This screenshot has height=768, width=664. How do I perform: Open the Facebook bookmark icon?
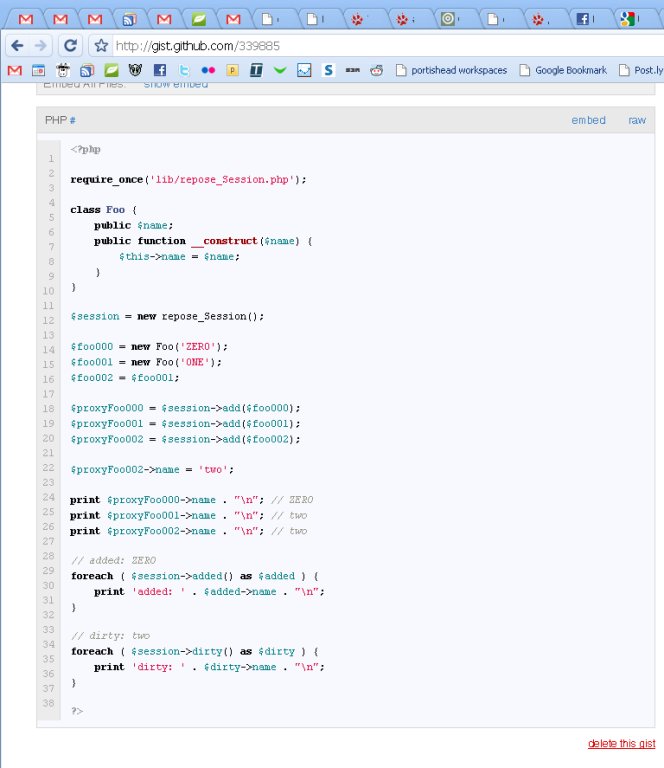[159, 70]
